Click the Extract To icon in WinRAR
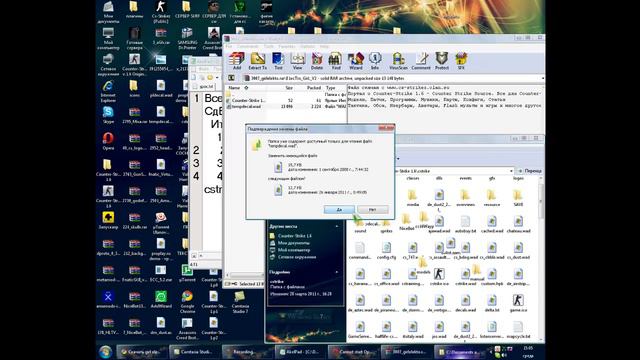This screenshot has height=360, width=640. coord(258,61)
